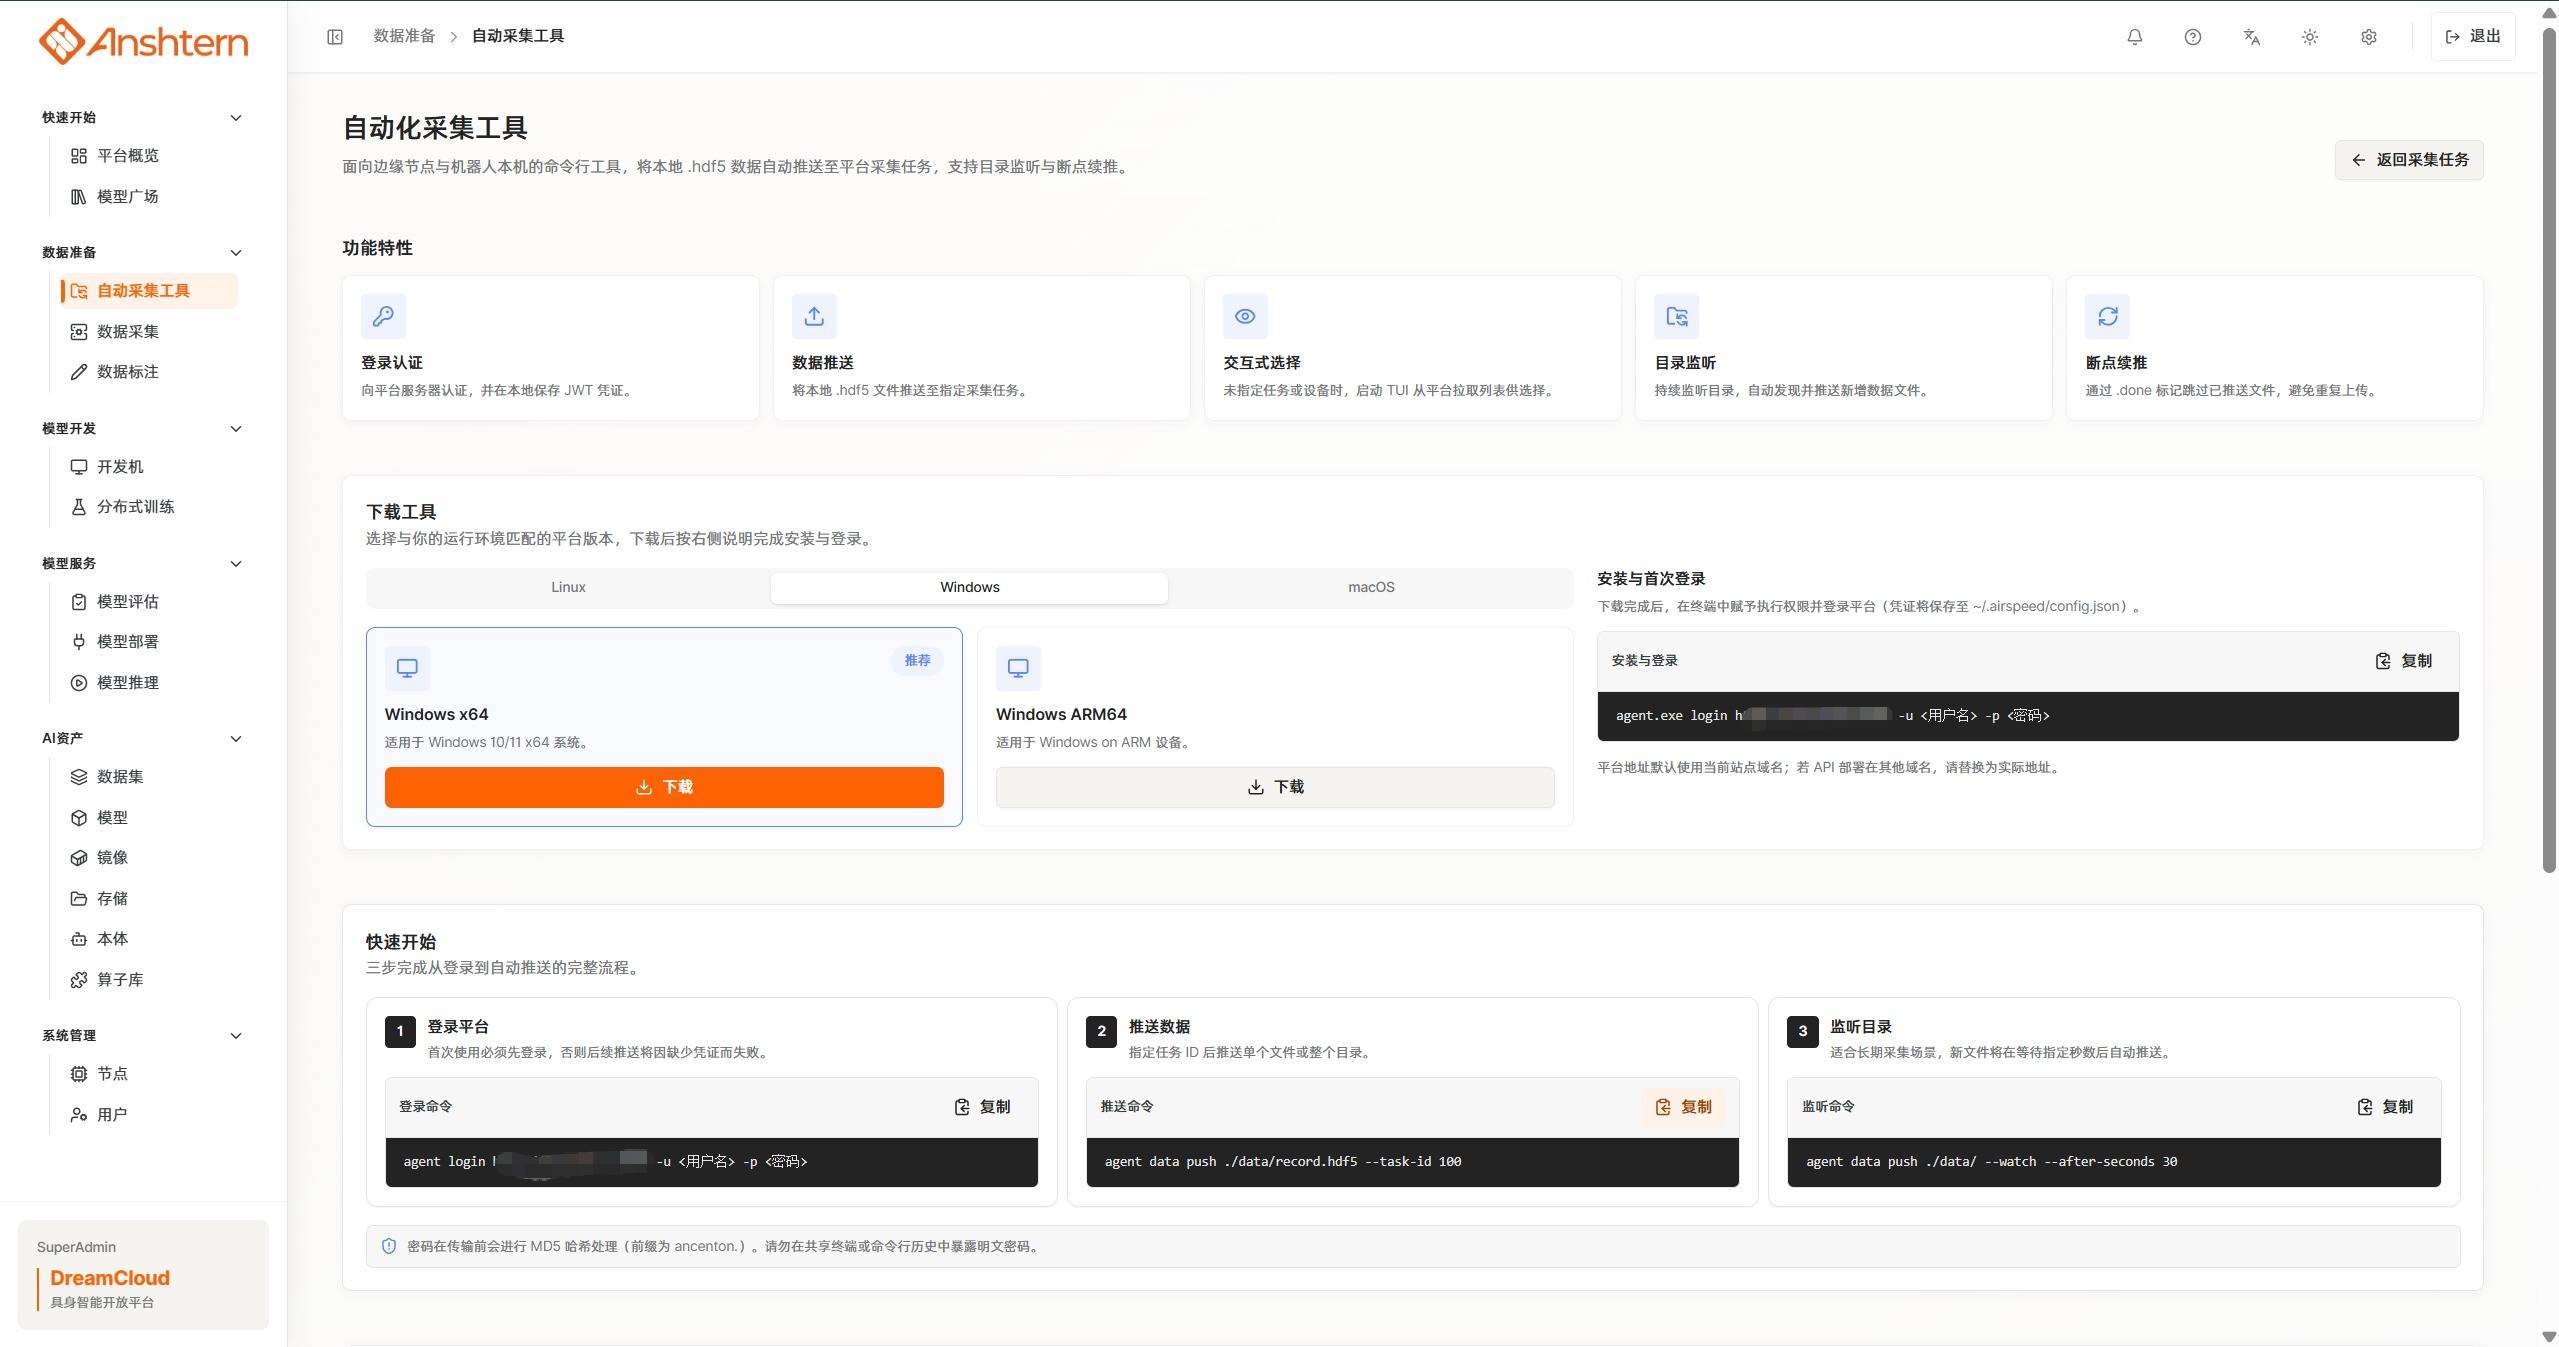Collapse the 模型开发 section chevron

click(236, 429)
